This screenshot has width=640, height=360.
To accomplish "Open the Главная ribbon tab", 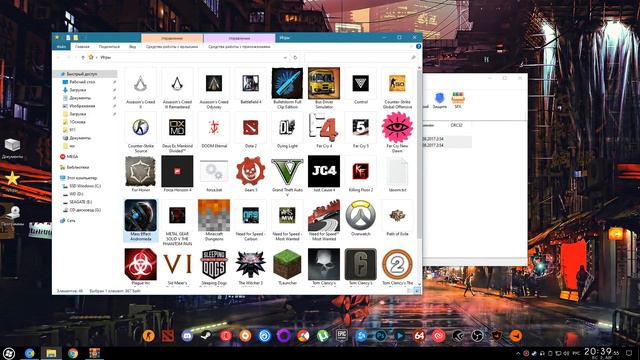I will point(82,47).
